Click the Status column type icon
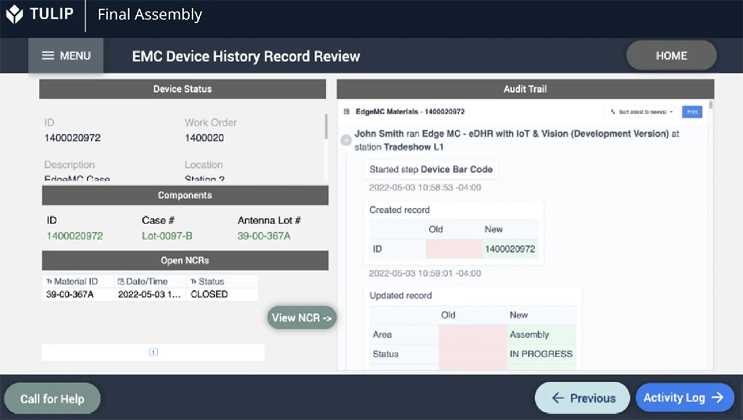 point(193,281)
